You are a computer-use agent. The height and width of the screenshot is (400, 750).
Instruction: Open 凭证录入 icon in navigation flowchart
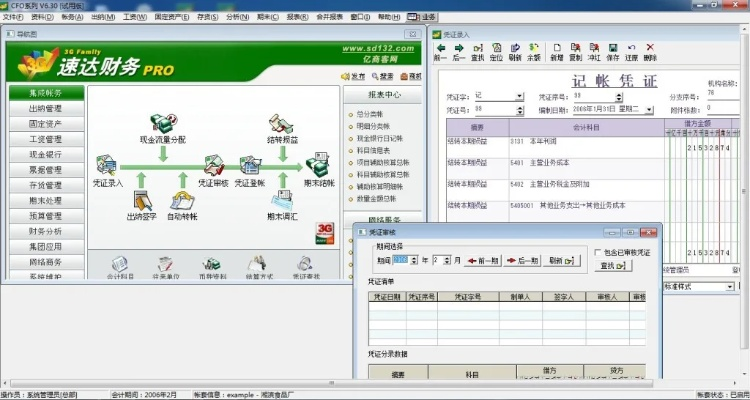pos(106,166)
